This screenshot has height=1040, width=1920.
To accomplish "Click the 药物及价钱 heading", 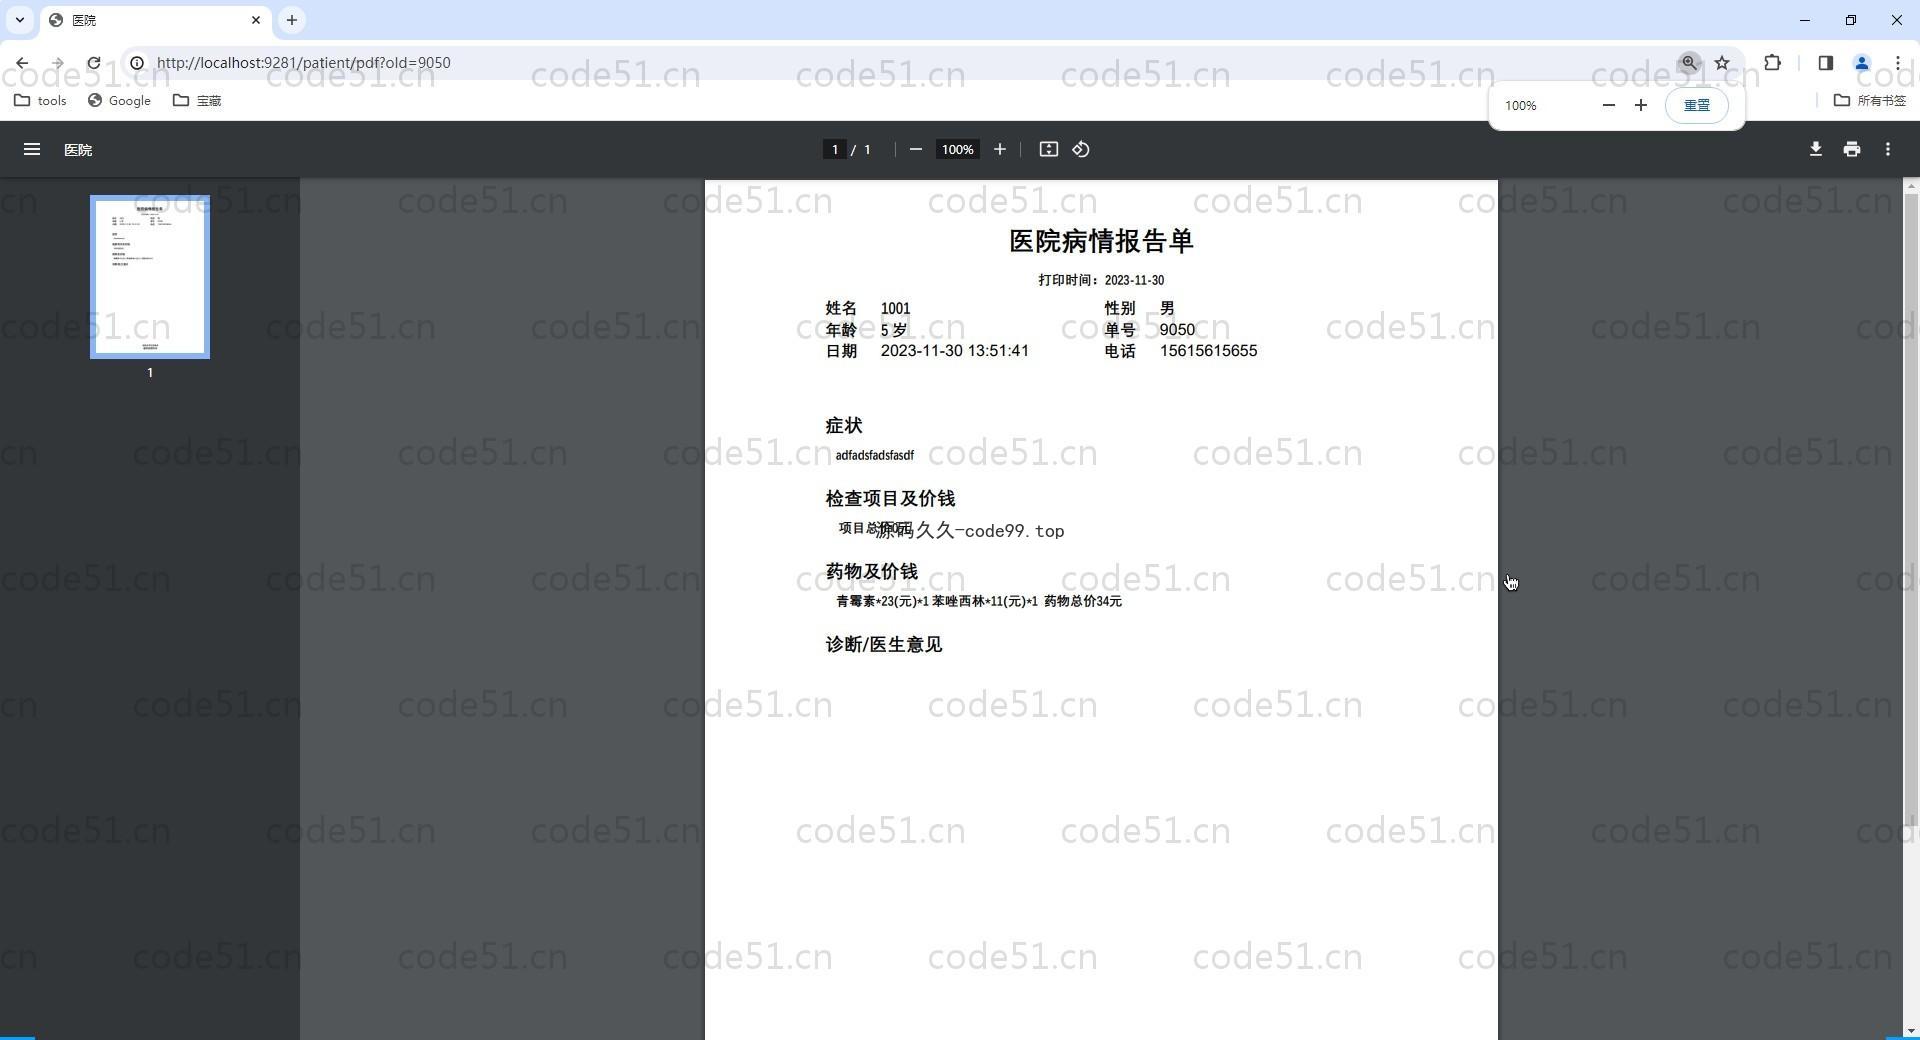I will point(871,572).
